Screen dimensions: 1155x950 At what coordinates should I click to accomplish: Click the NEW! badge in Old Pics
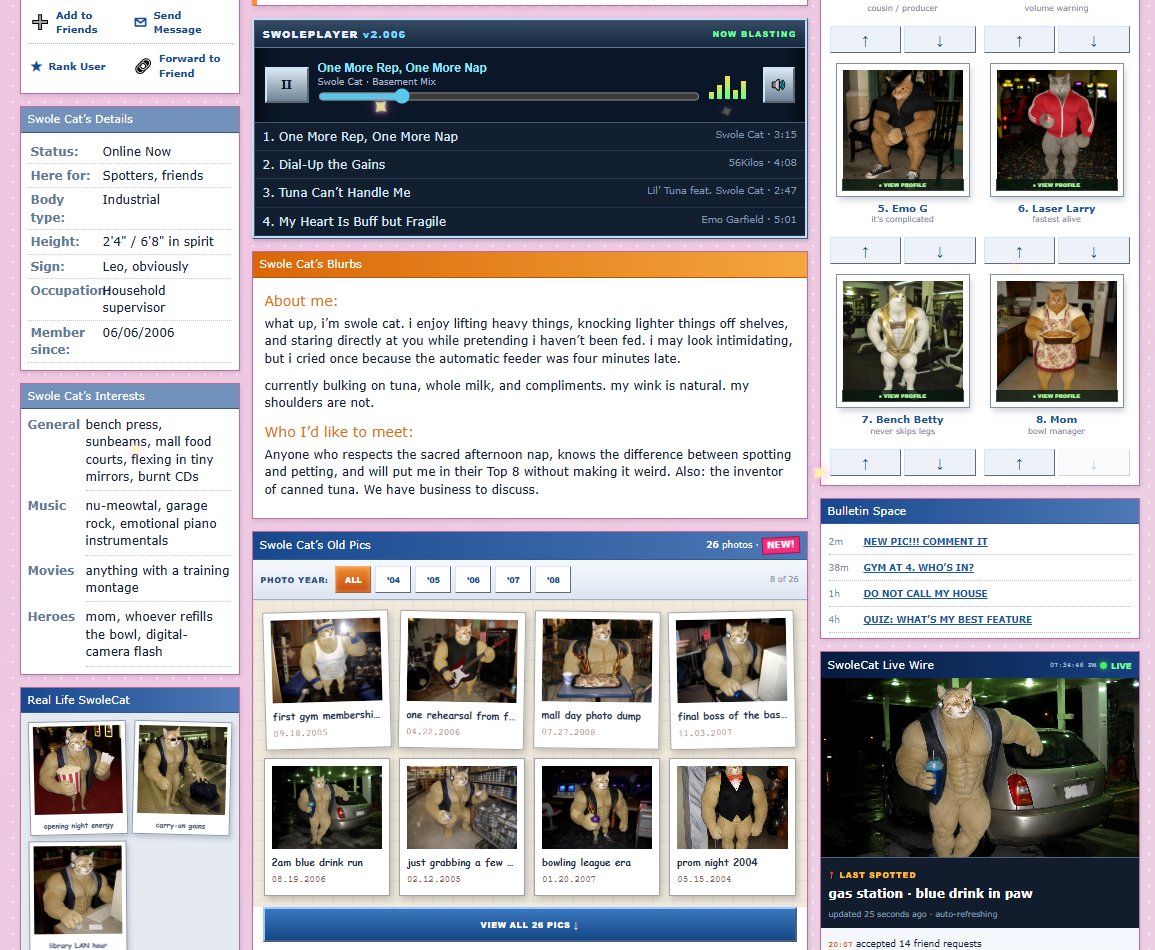pos(780,545)
